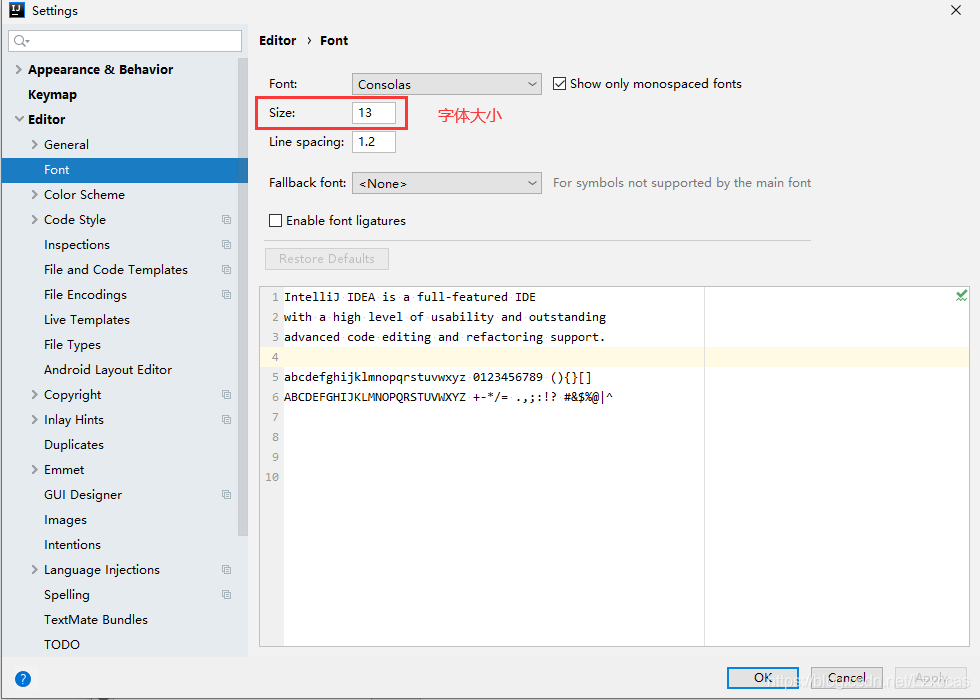This screenshot has height=700, width=980.
Task: Open GUI Designer settings
Action: click(x=82, y=494)
